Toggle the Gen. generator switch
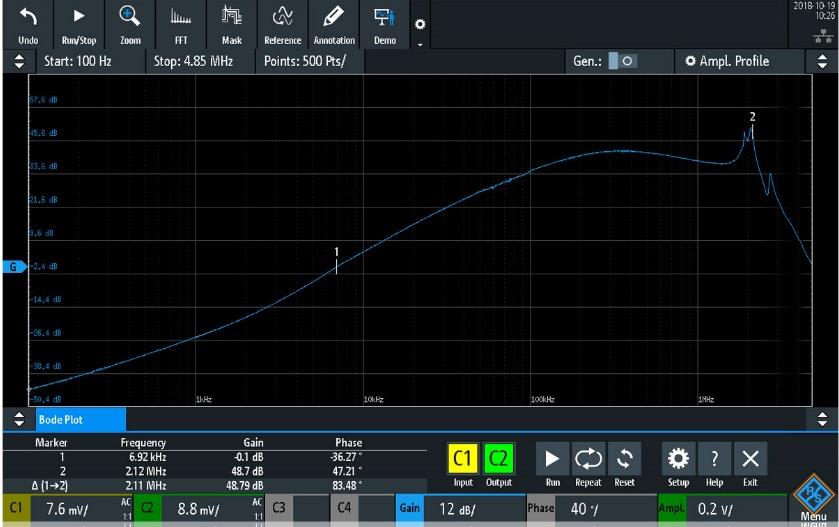 pos(622,61)
